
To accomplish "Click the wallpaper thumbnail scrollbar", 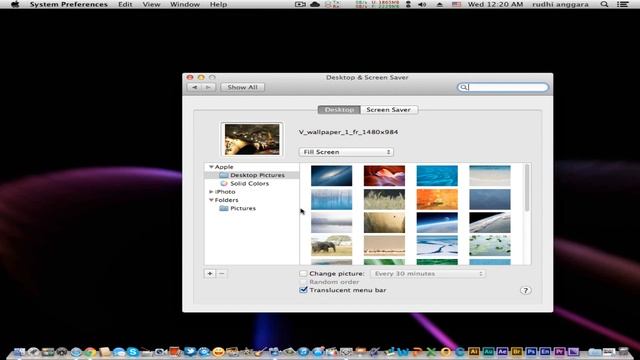I will click(x=527, y=188).
